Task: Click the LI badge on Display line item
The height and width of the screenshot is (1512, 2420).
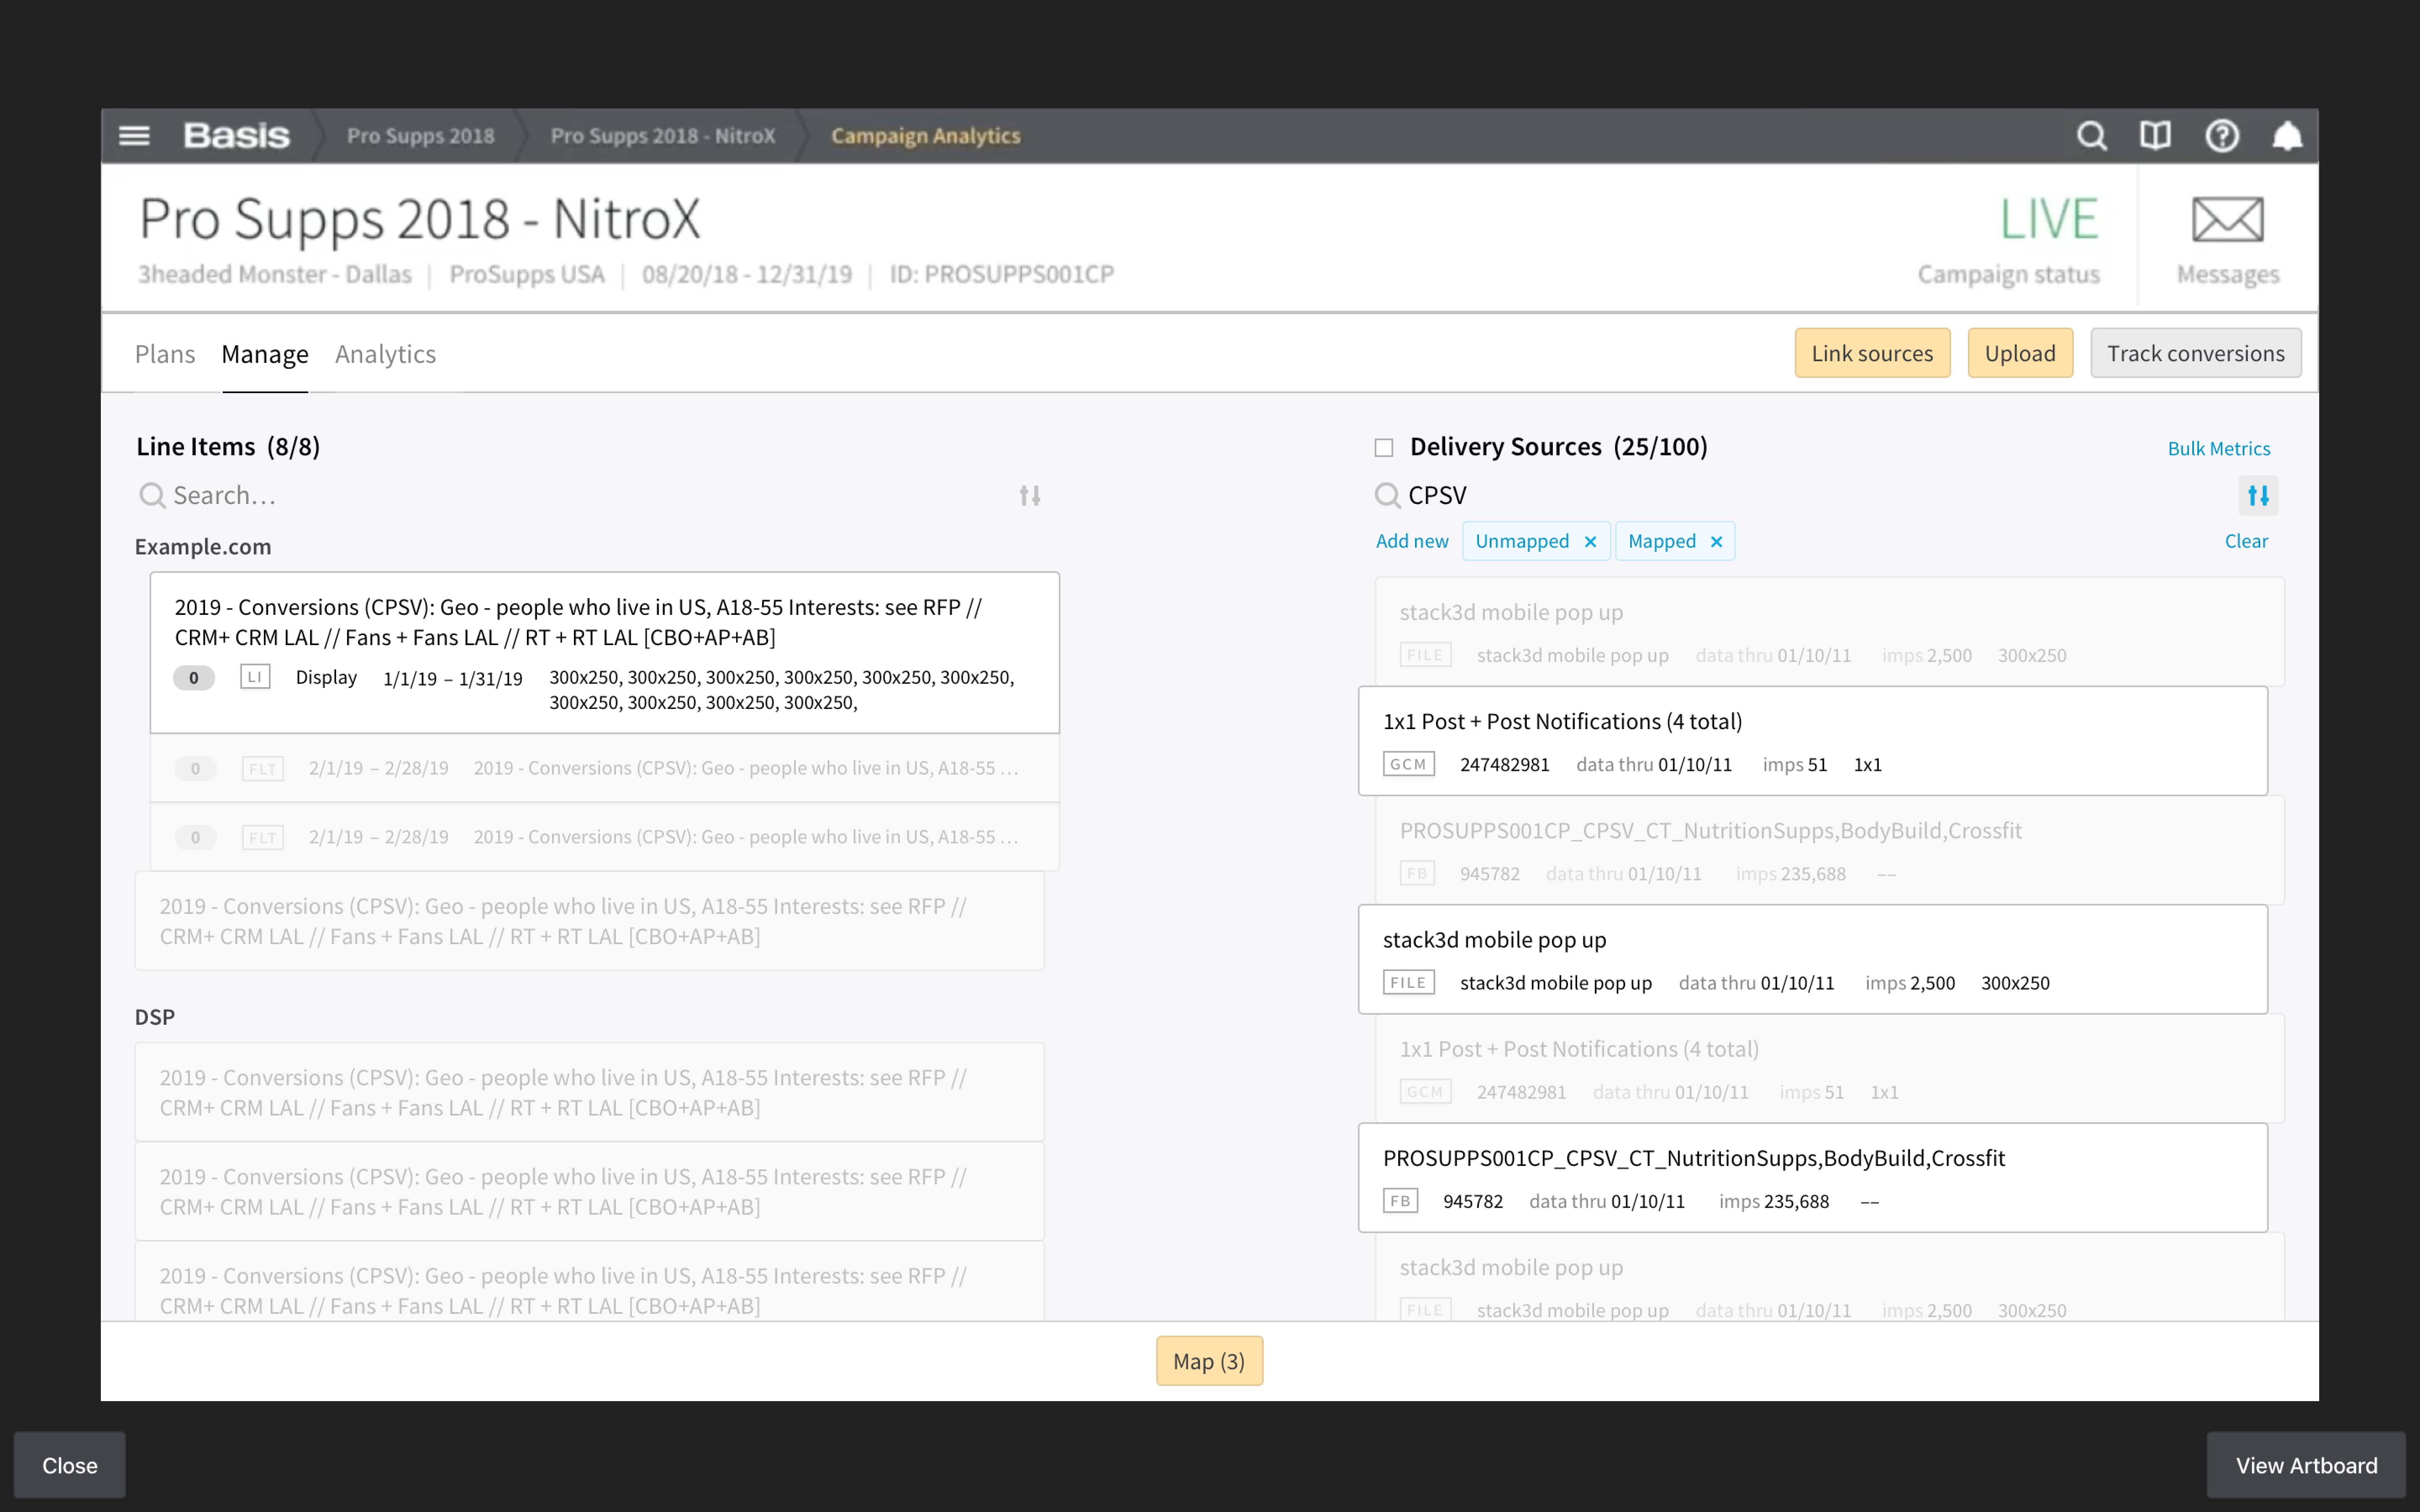Action: point(255,677)
